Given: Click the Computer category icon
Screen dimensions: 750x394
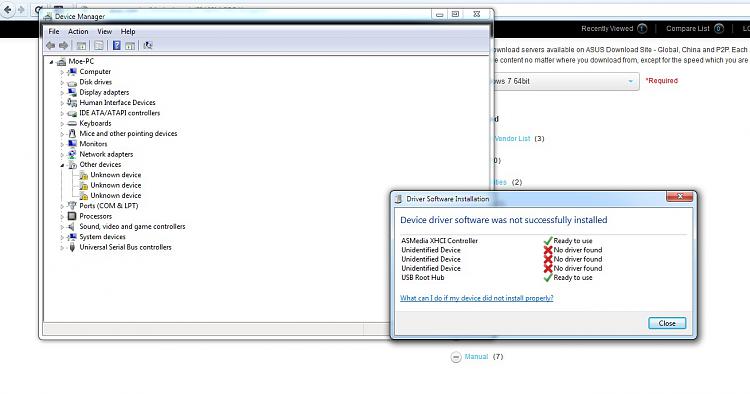Looking at the screenshot, I should (x=72, y=72).
